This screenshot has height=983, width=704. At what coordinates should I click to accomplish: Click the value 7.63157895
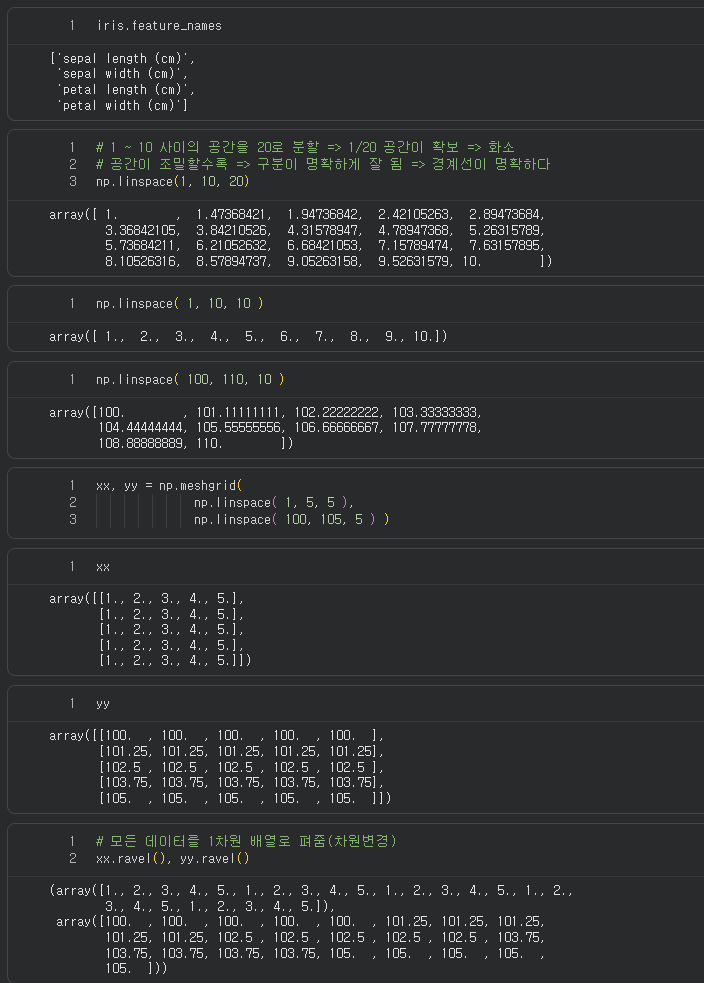click(506, 245)
